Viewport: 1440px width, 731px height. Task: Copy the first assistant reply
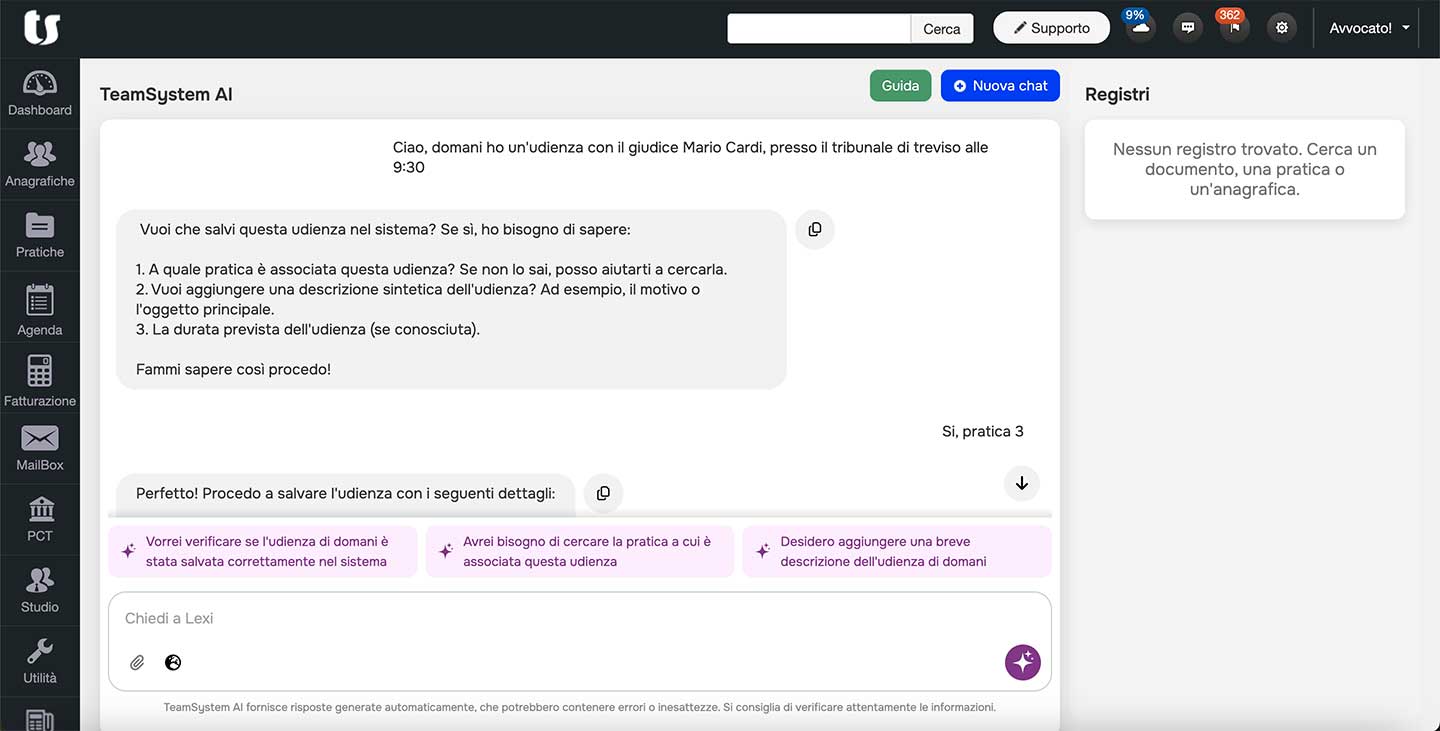click(x=815, y=229)
